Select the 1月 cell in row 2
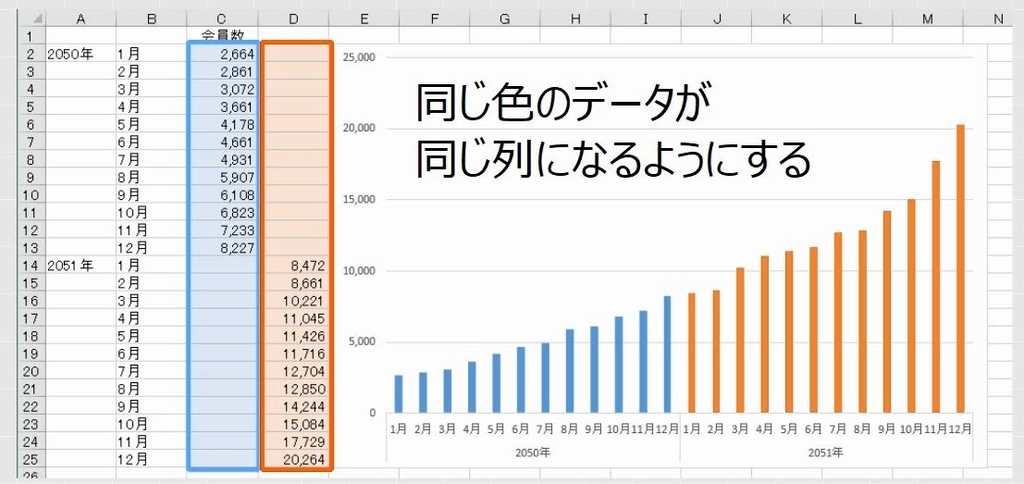 [152, 54]
